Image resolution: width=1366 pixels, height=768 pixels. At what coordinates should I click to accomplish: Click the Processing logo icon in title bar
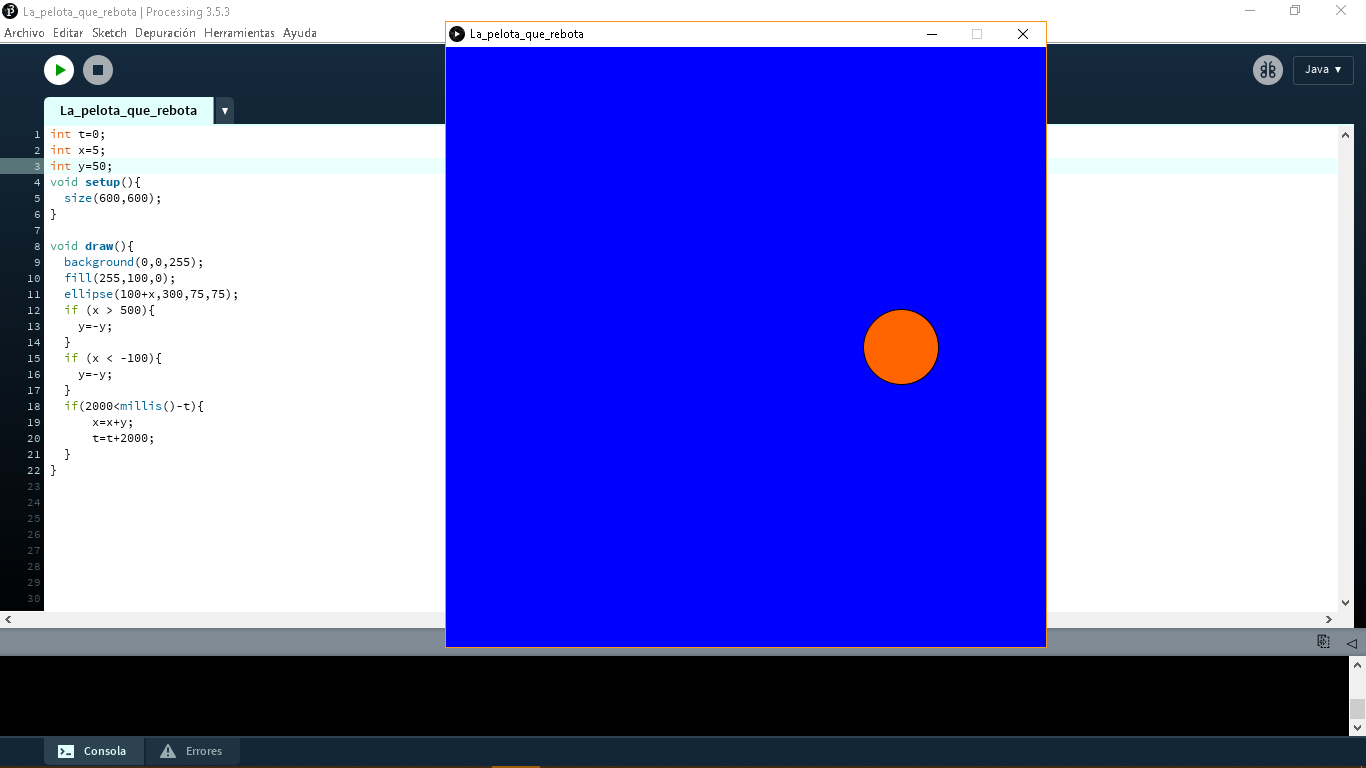[10, 12]
